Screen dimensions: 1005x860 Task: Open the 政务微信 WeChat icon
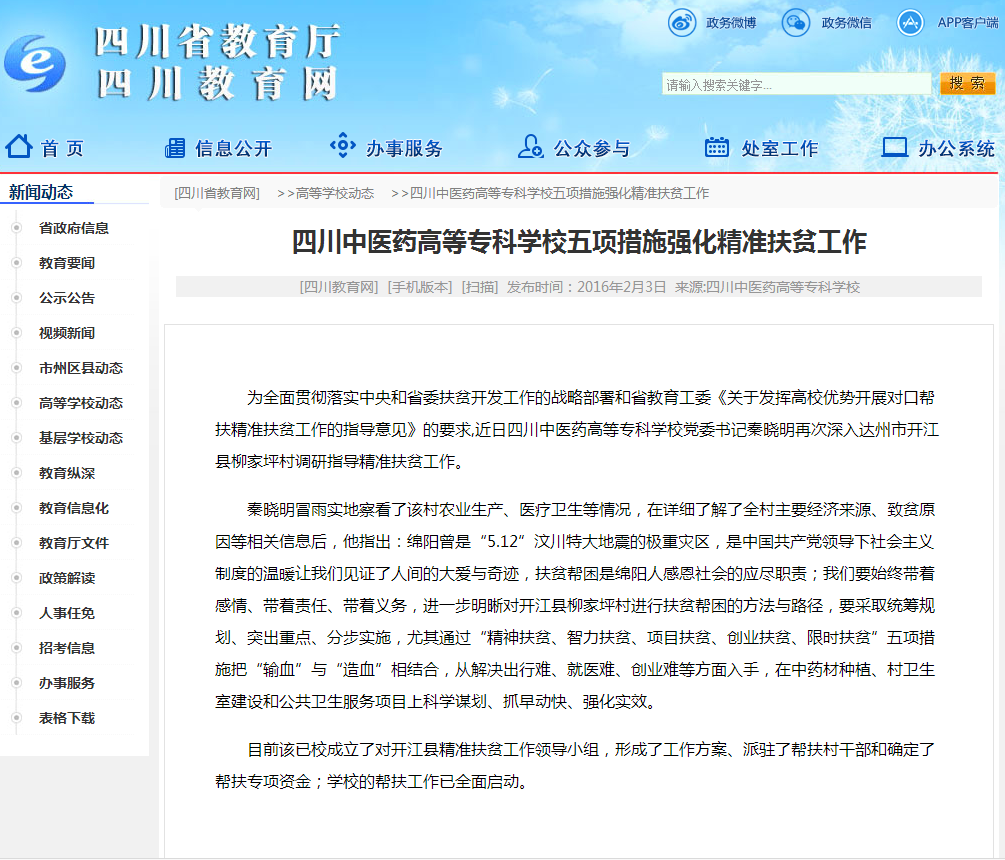click(796, 23)
